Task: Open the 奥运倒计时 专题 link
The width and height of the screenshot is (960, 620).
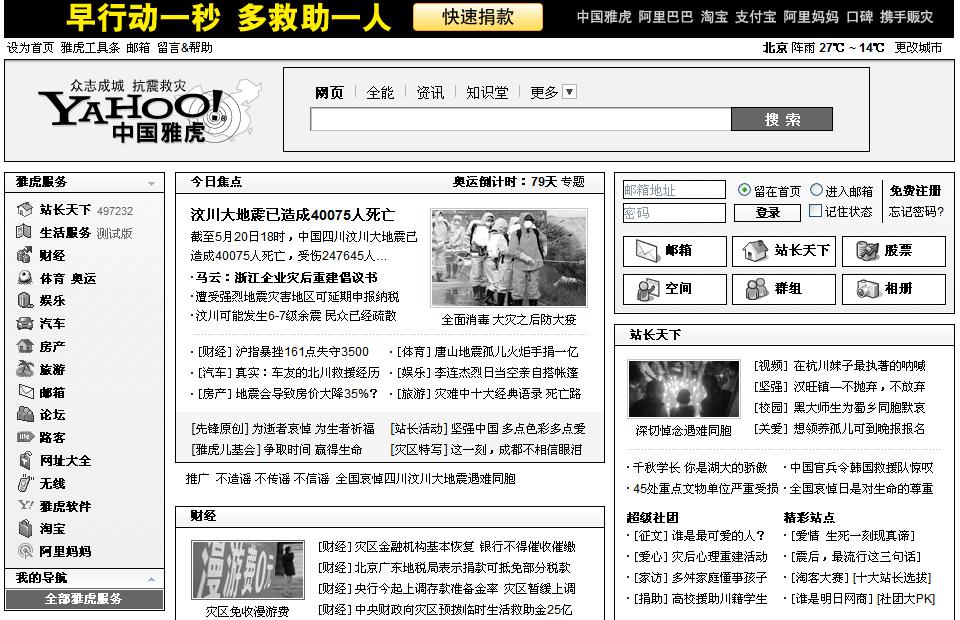Action: click(x=519, y=182)
